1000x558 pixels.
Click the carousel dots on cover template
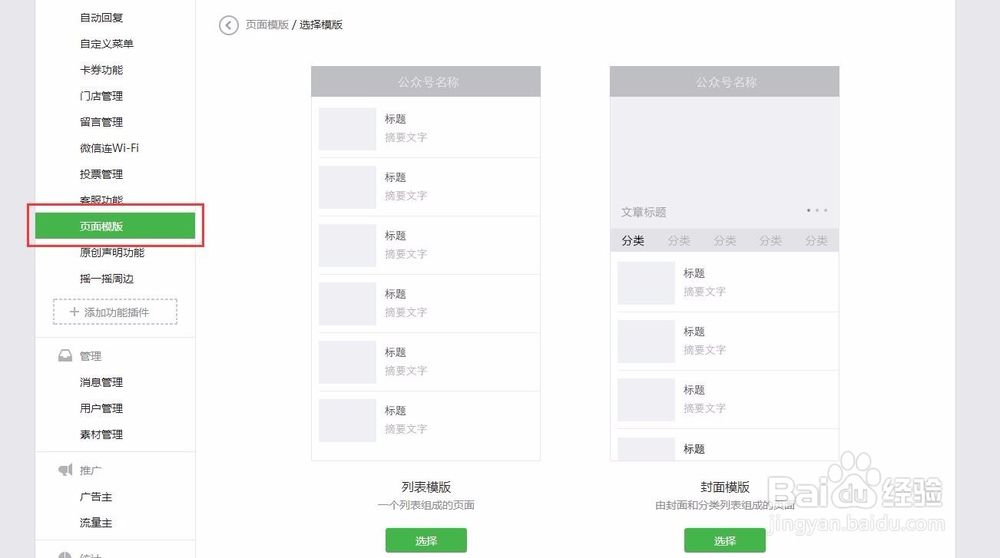pos(817,211)
